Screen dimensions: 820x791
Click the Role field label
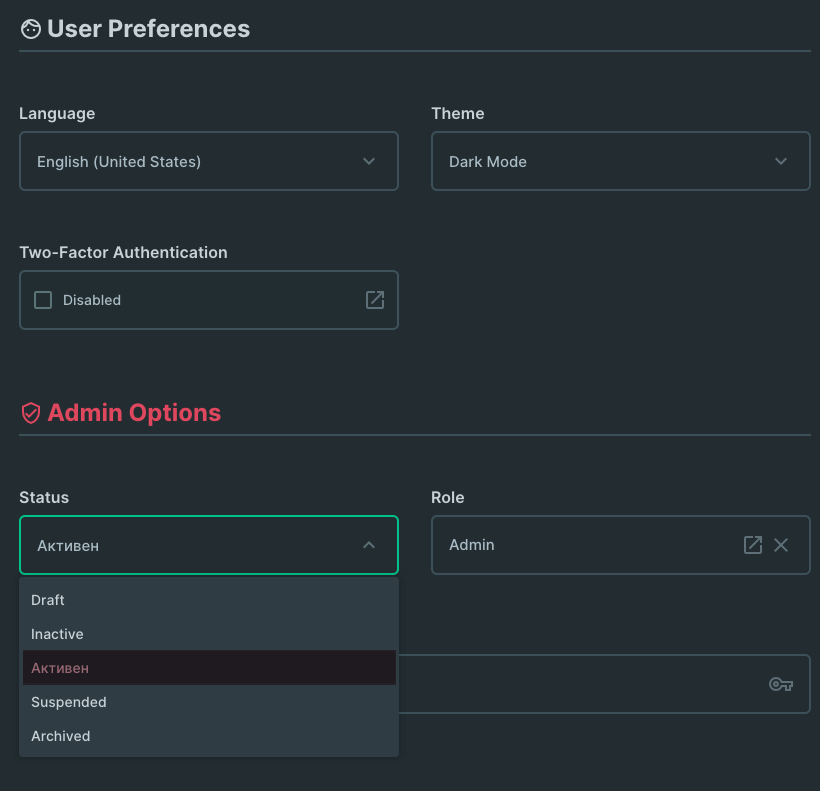pyautogui.click(x=448, y=497)
